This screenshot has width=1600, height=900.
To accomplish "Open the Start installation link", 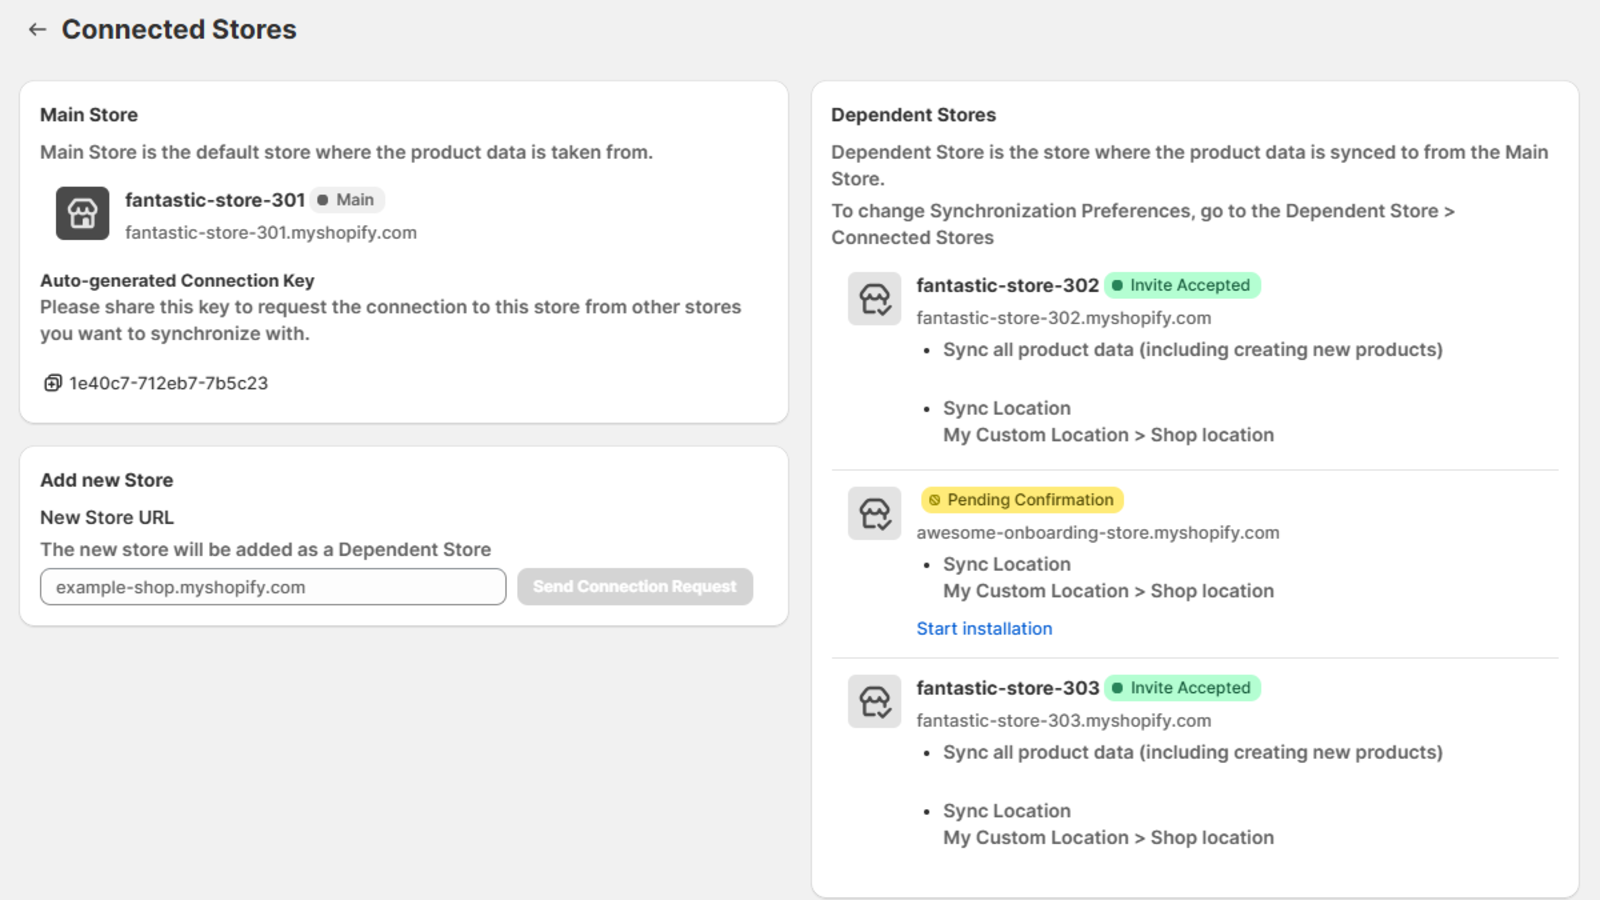I will point(984,628).
